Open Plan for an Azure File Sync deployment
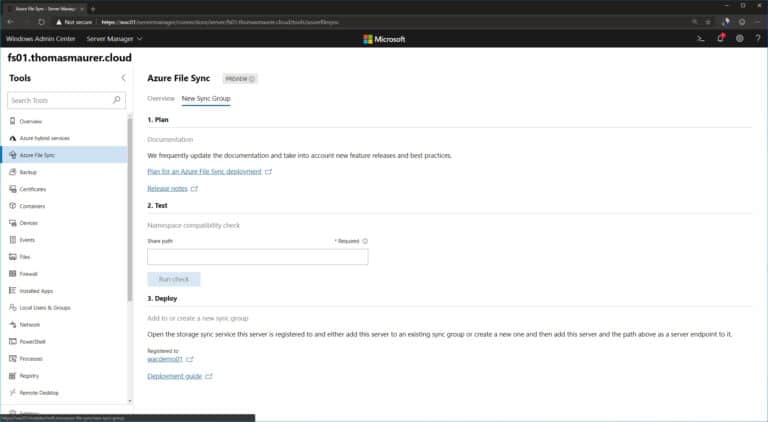This screenshot has width=768, height=422. coord(204,172)
